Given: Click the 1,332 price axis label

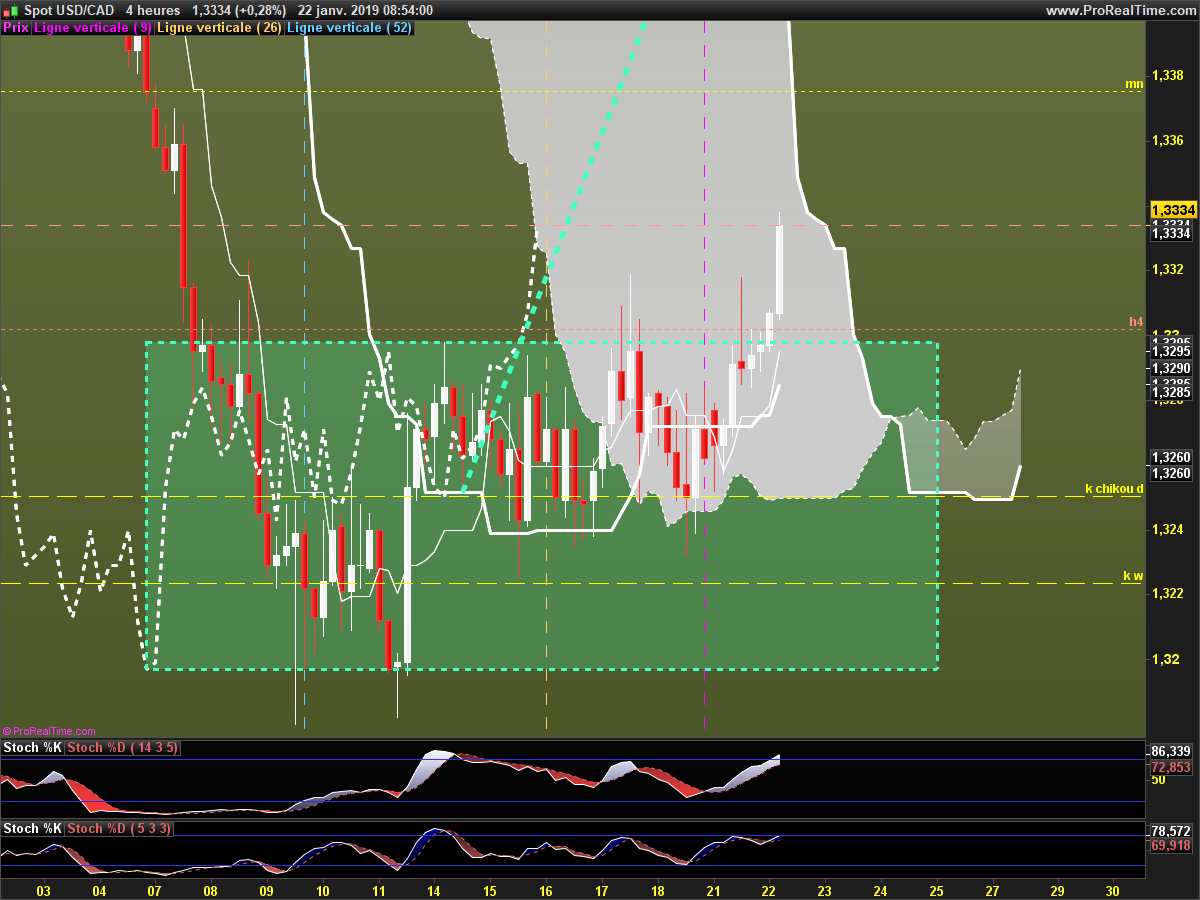Looking at the screenshot, I should 1168,269.
